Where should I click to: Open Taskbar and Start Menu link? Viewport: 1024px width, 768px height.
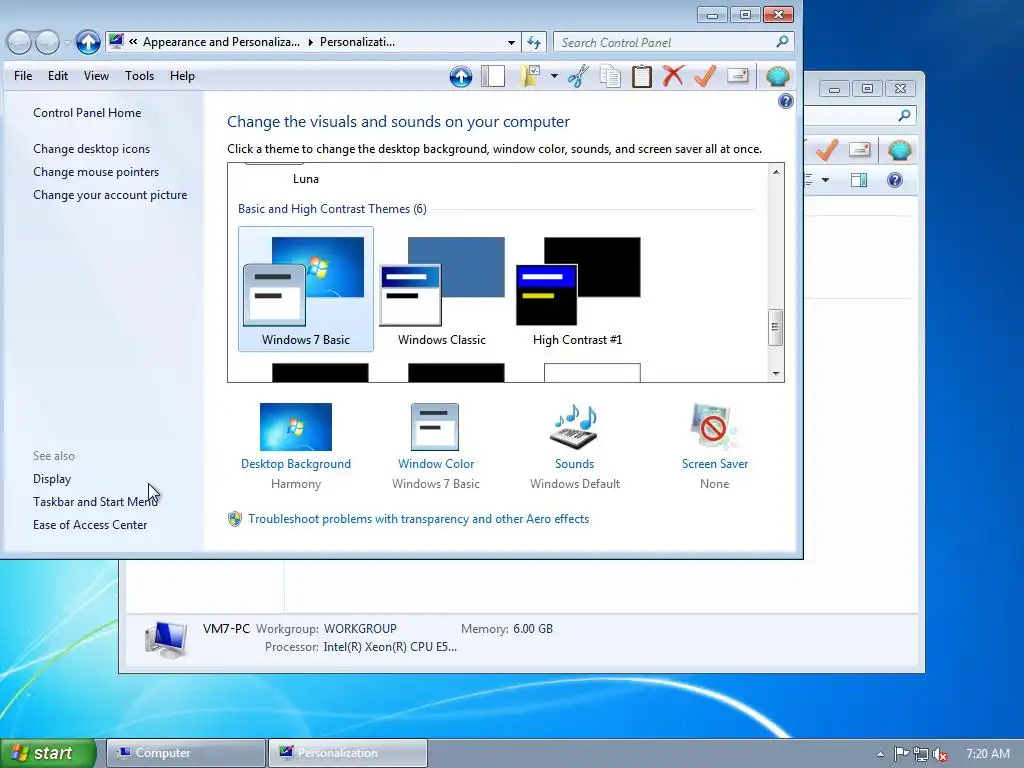(x=95, y=502)
